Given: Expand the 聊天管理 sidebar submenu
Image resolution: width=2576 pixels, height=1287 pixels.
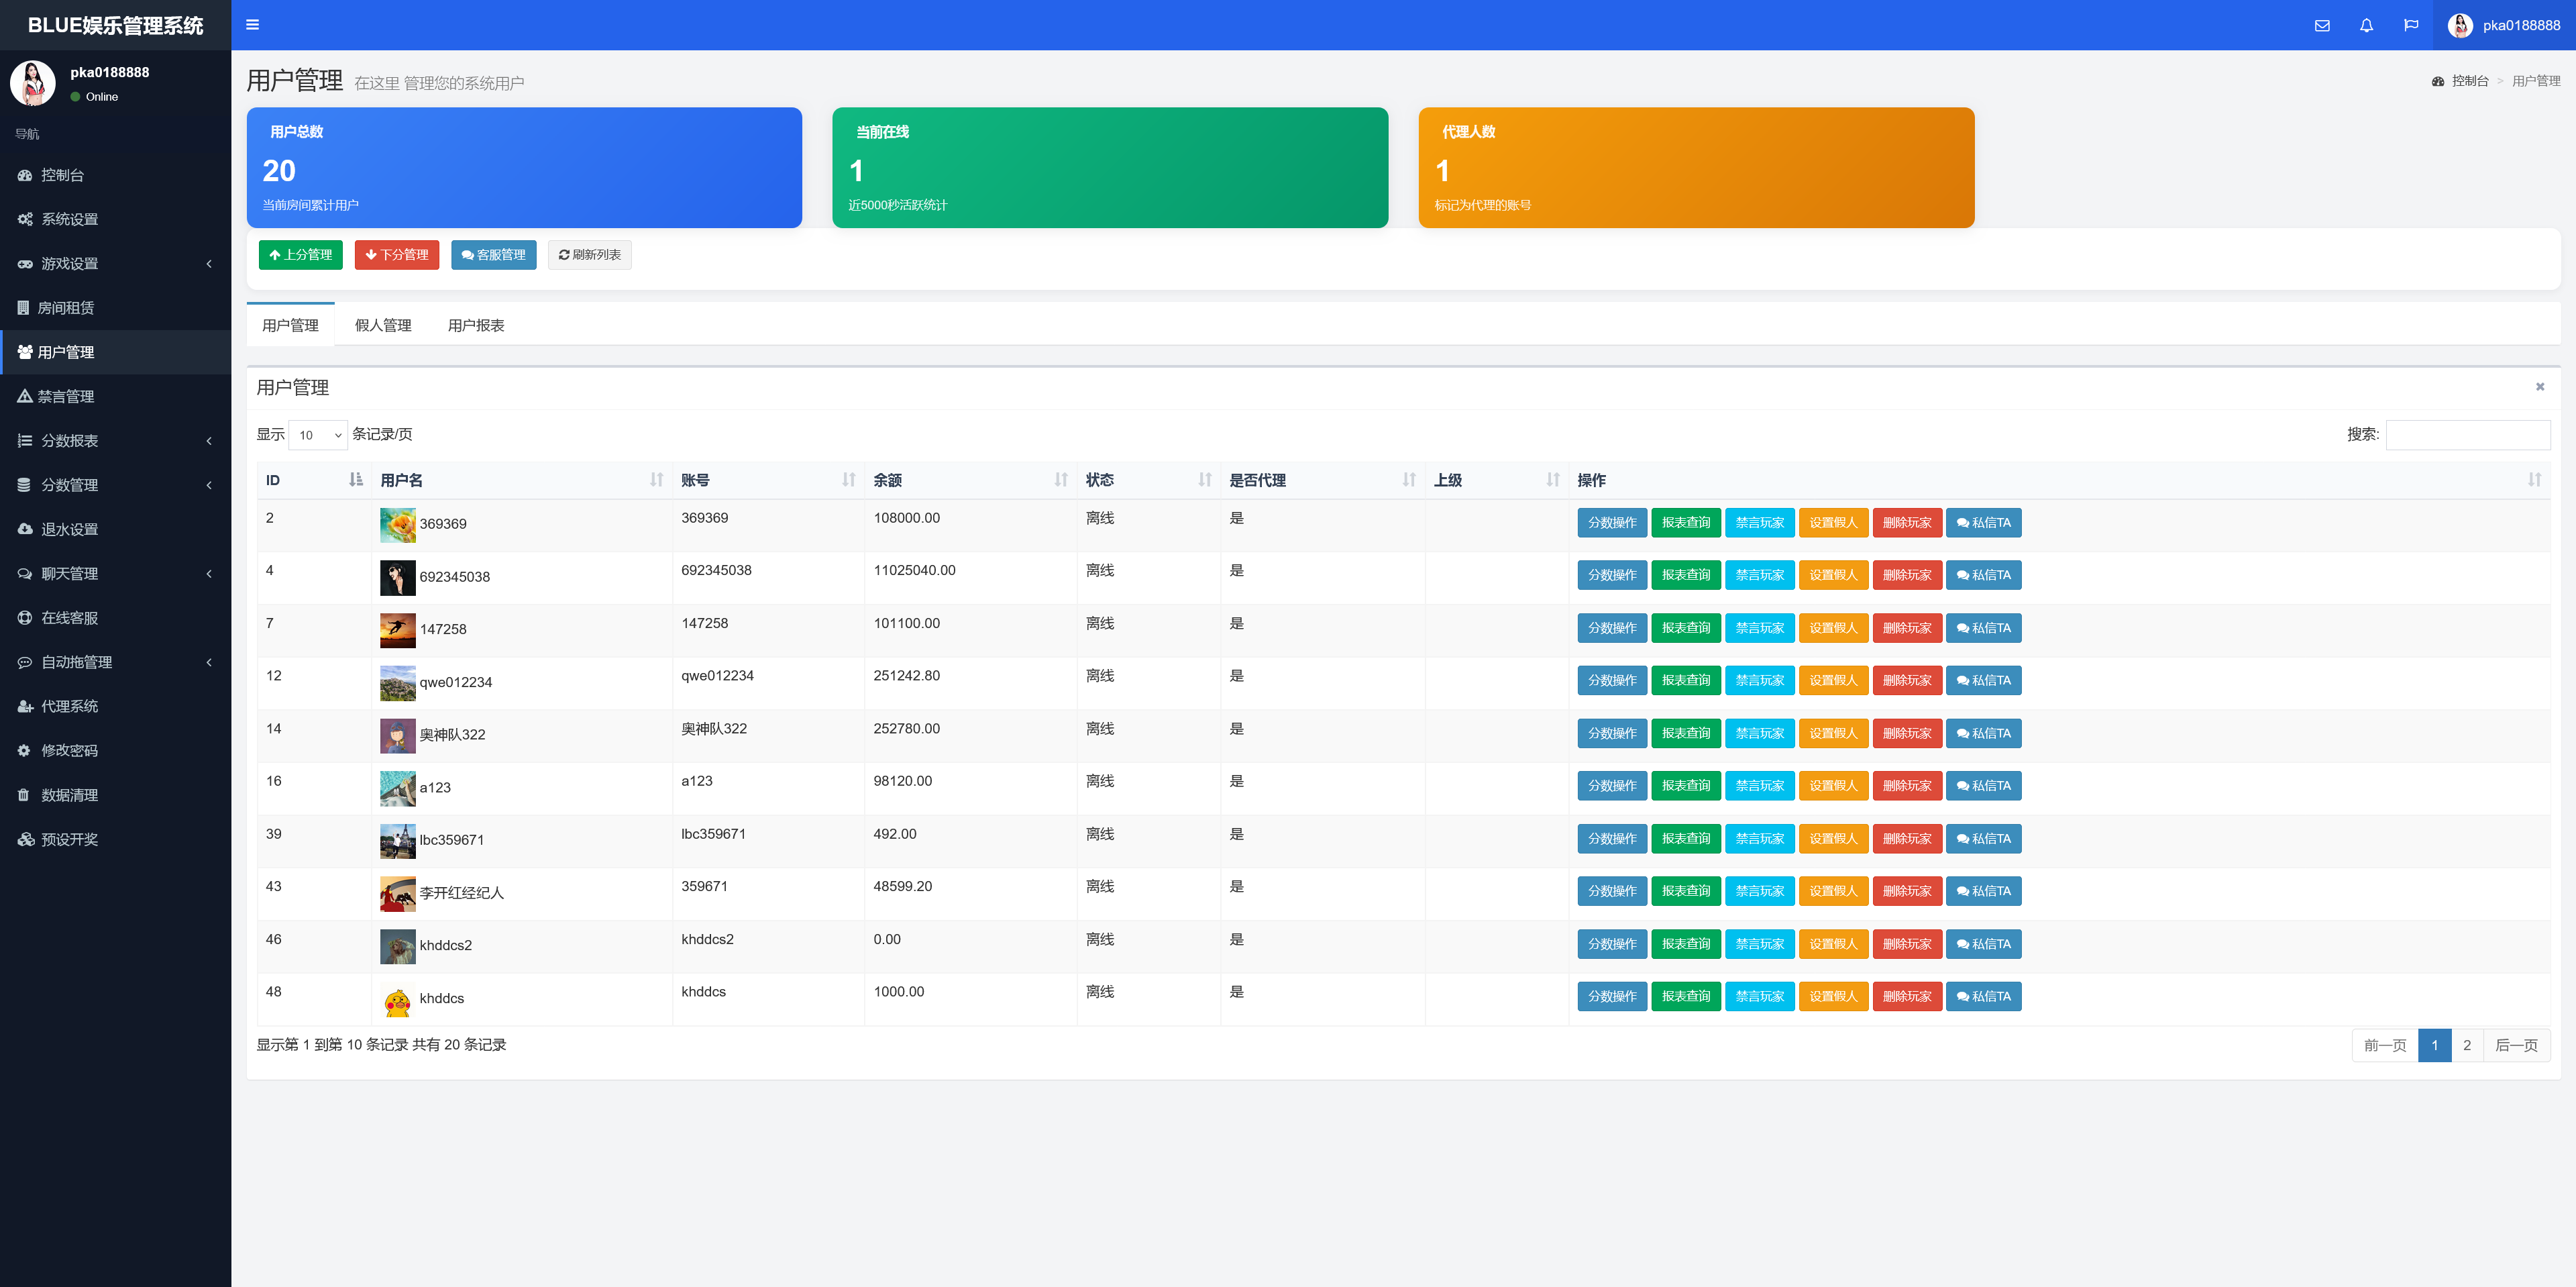Looking at the screenshot, I should [x=115, y=574].
